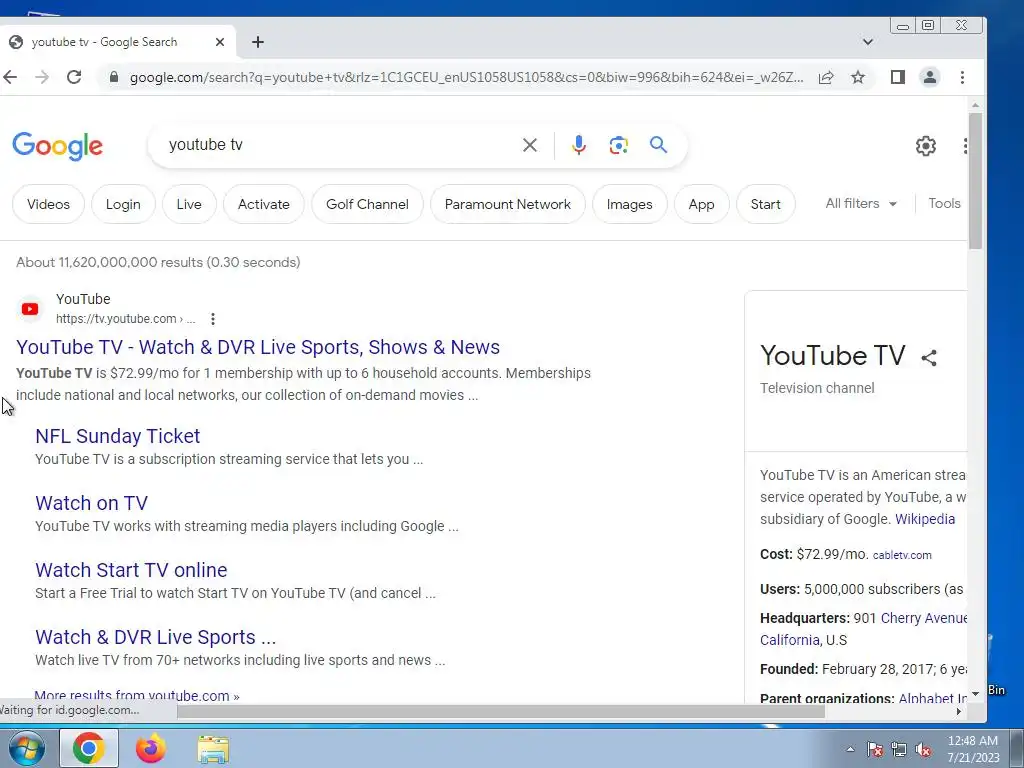This screenshot has height=768, width=1024.
Task: Open File Explorer from the taskbar
Action: point(213,750)
